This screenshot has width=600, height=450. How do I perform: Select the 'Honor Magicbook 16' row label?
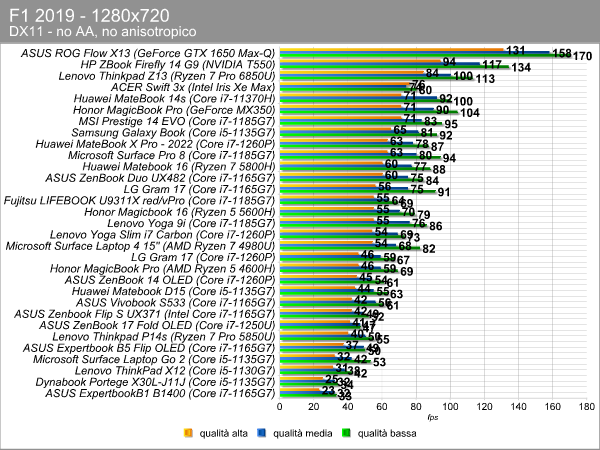180,212
